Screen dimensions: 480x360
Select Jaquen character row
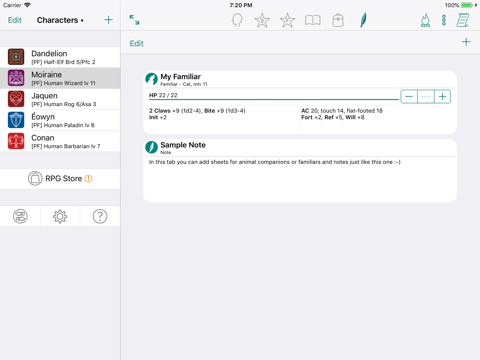click(x=60, y=99)
